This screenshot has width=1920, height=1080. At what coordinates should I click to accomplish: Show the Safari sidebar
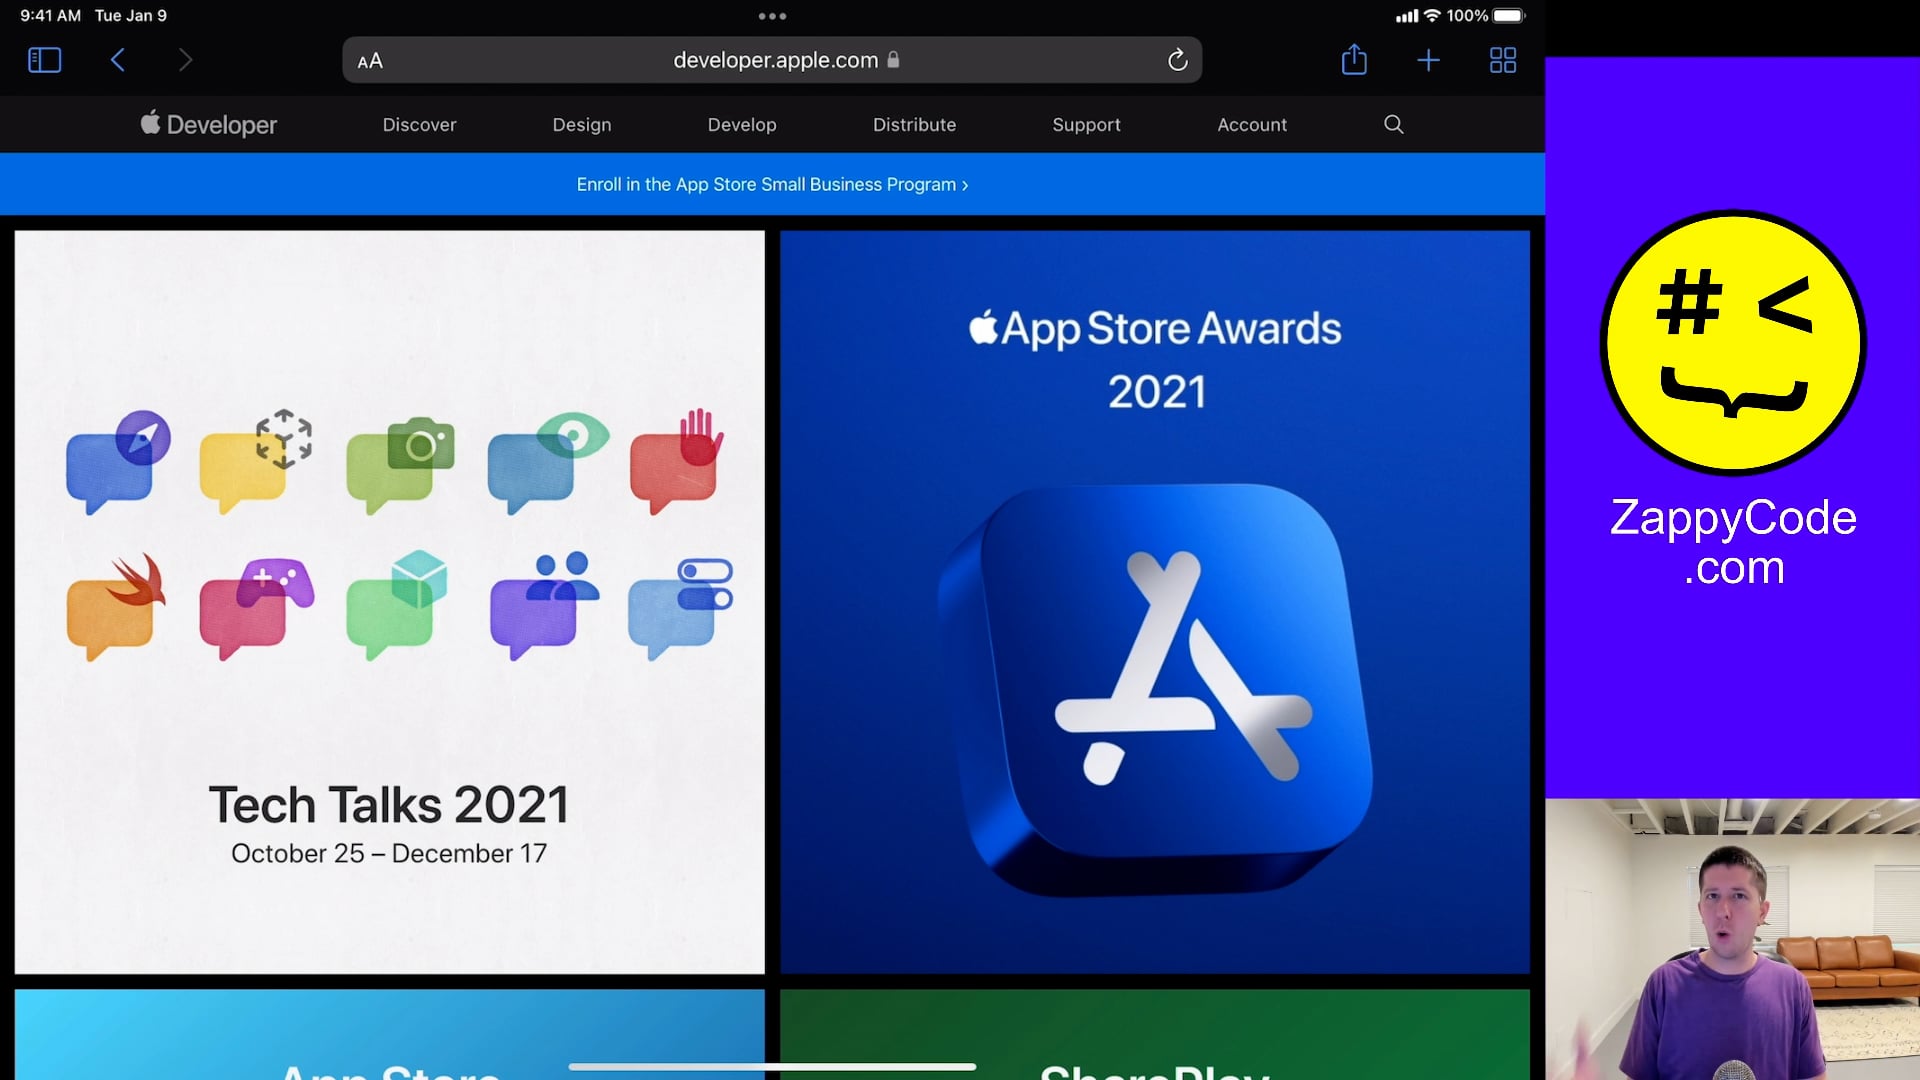[x=44, y=60]
